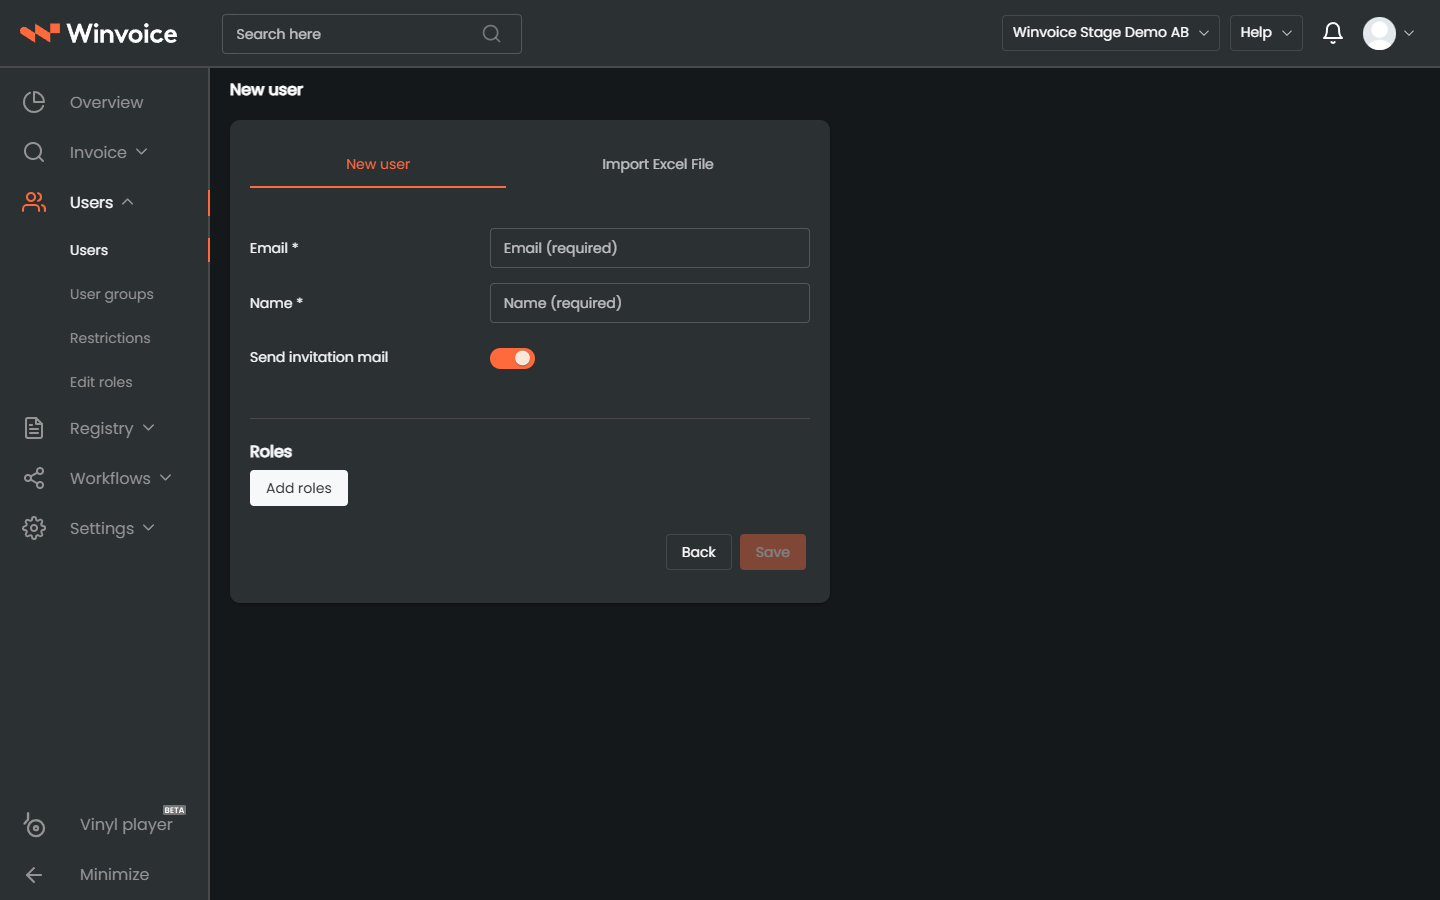Open the Winvoice Stage Demo AB dropdown
Viewport: 1440px width, 900px height.
[x=1110, y=33]
